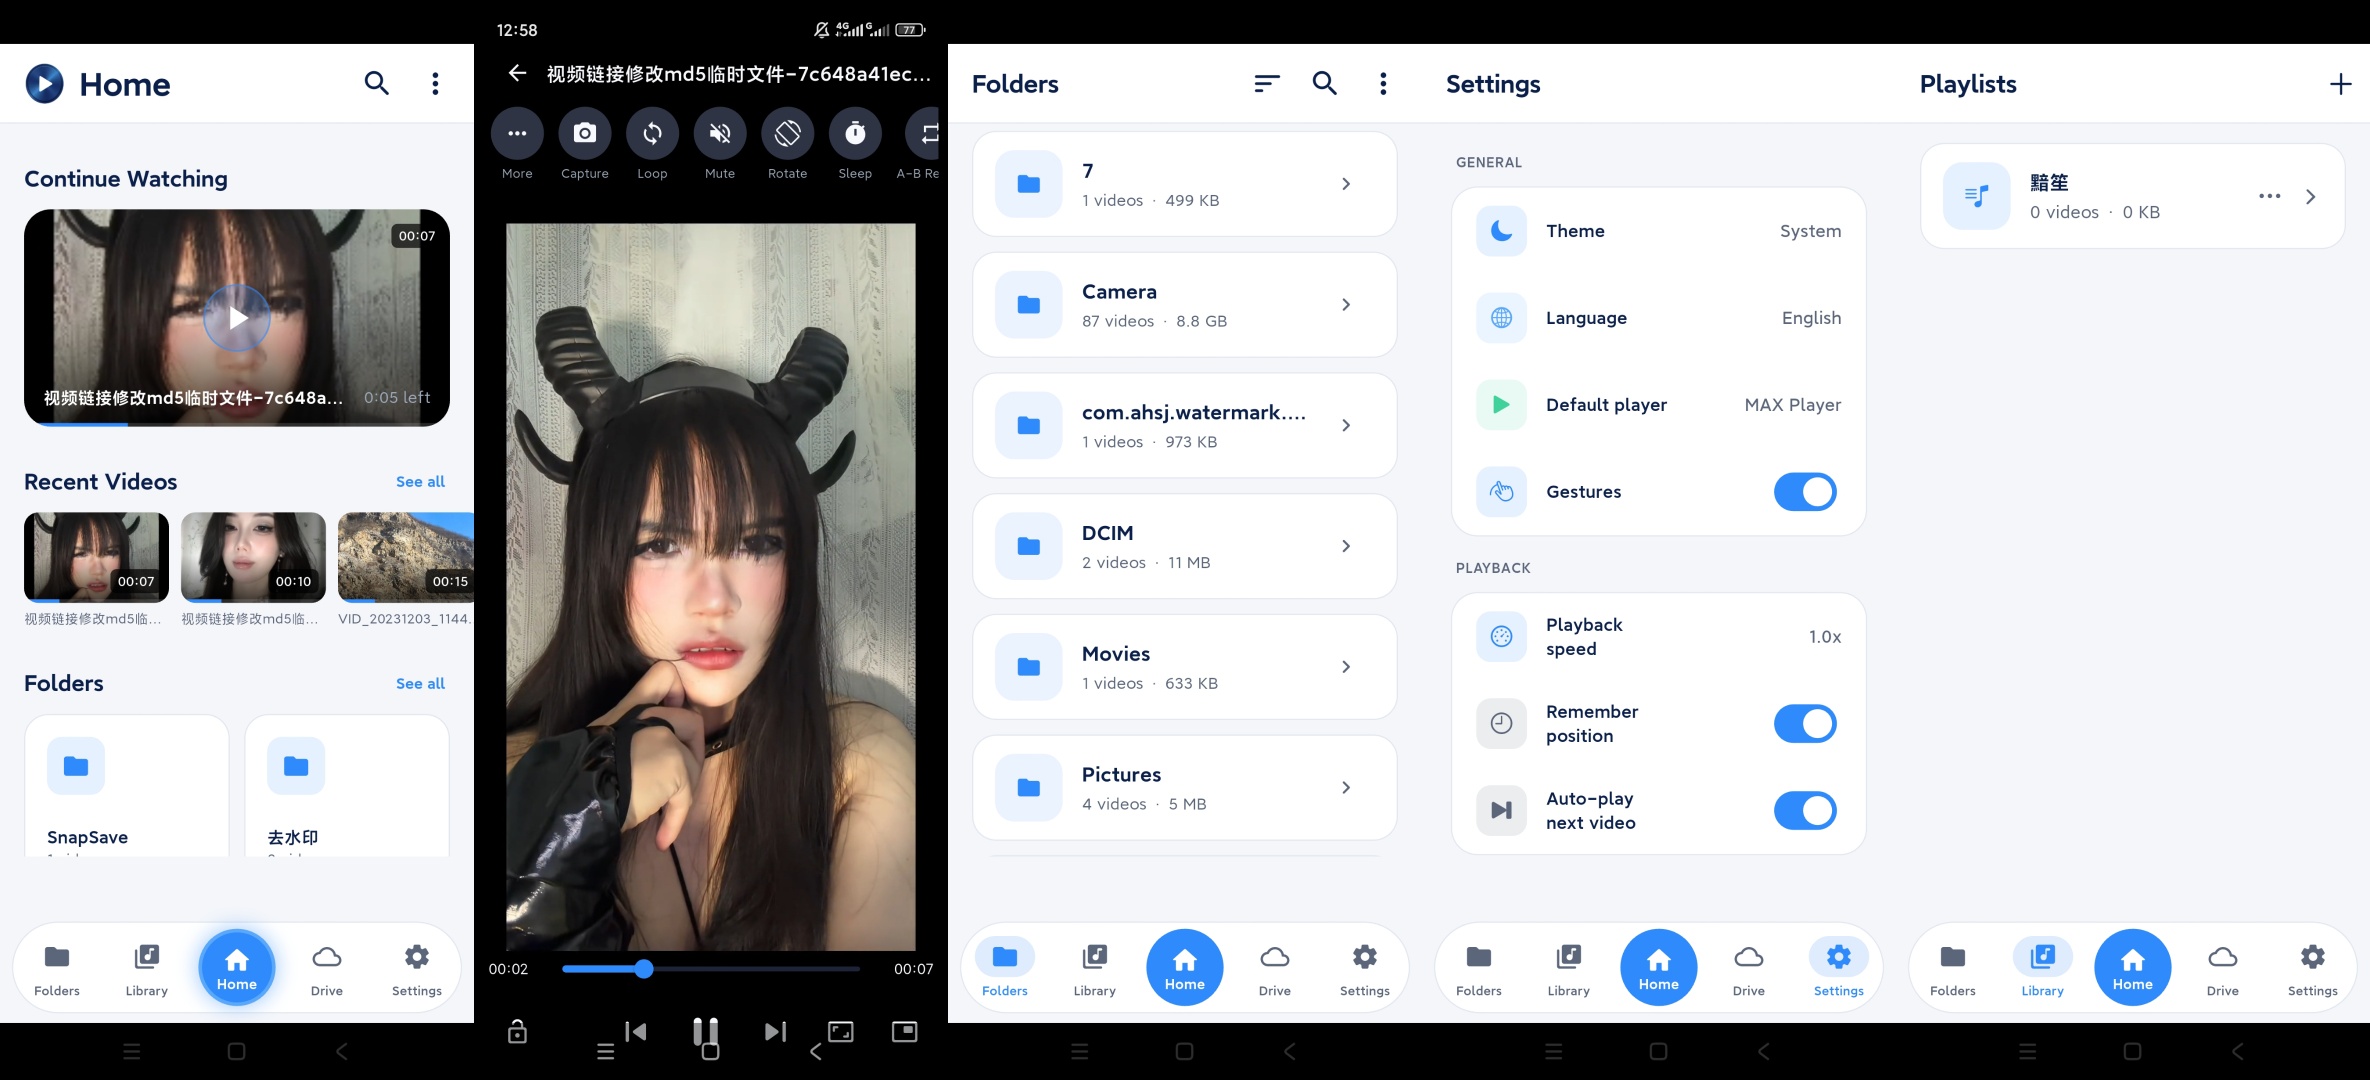The image size is (2370, 1080).
Task: Seek using the video progress slider
Action: click(x=711, y=968)
